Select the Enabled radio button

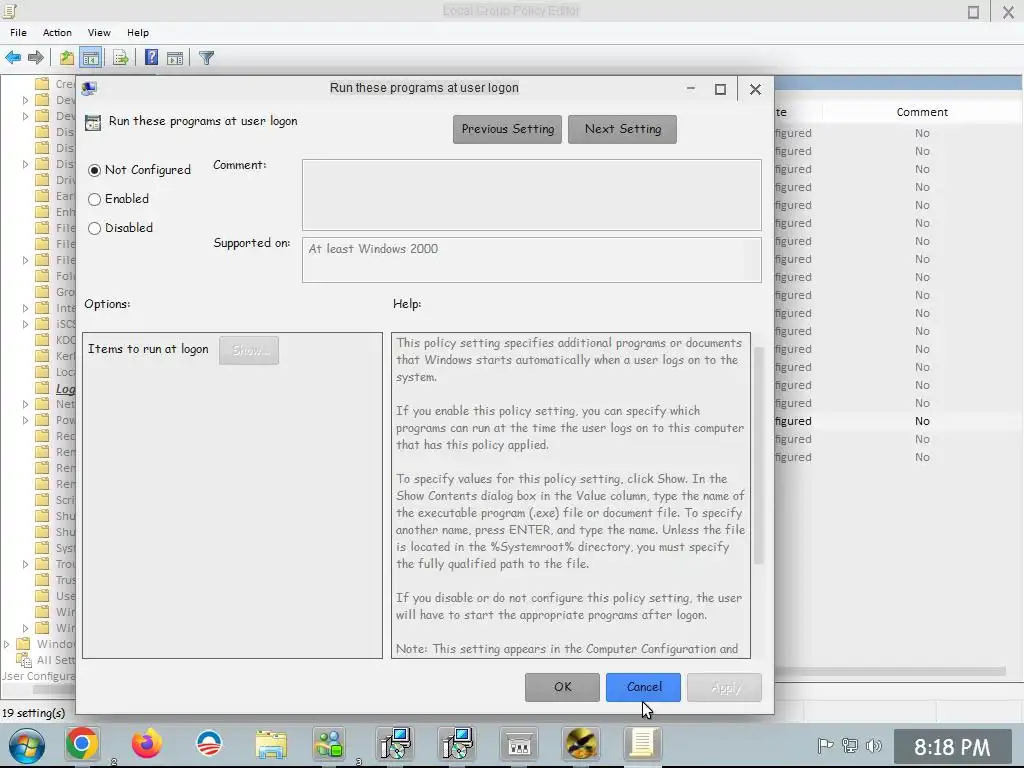pyautogui.click(x=94, y=199)
